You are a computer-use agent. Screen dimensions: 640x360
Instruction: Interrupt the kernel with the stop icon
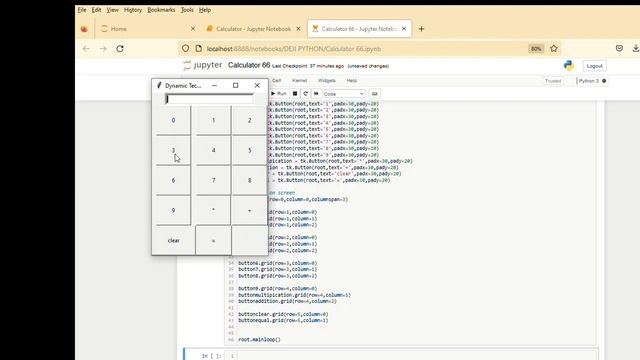coord(295,94)
